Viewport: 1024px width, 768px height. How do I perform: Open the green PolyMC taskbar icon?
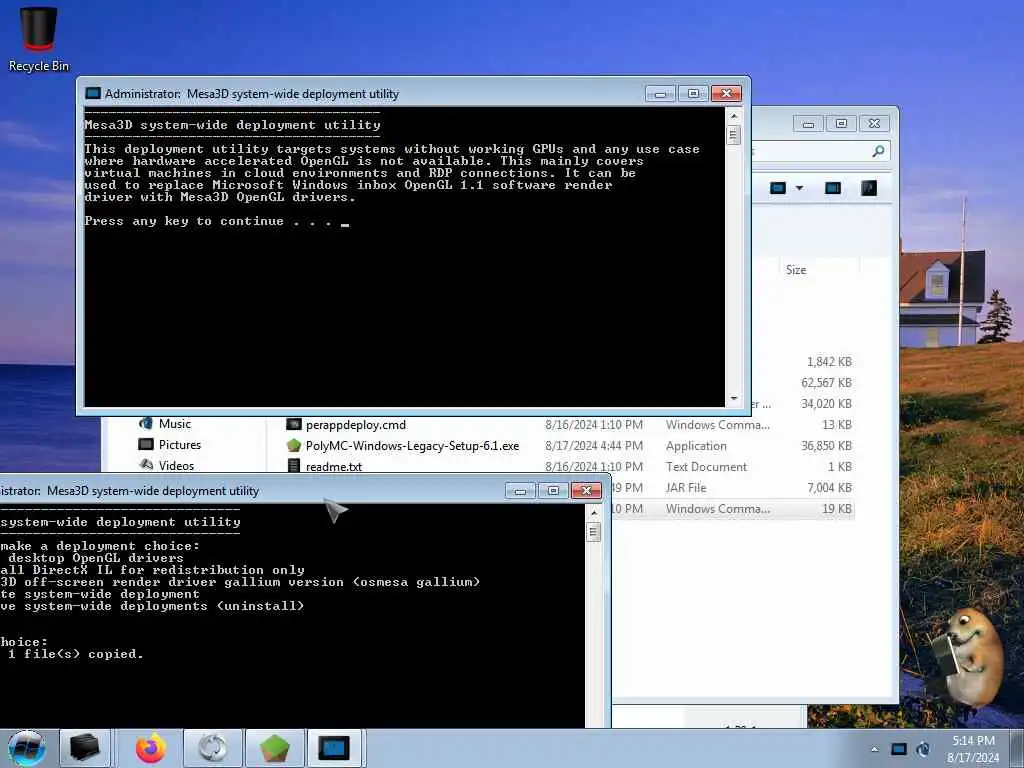pos(274,748)
